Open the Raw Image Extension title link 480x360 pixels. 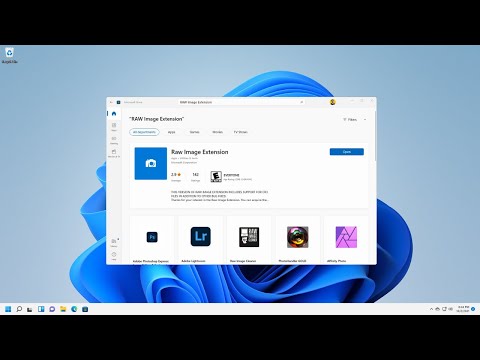(x=200, y=152)
